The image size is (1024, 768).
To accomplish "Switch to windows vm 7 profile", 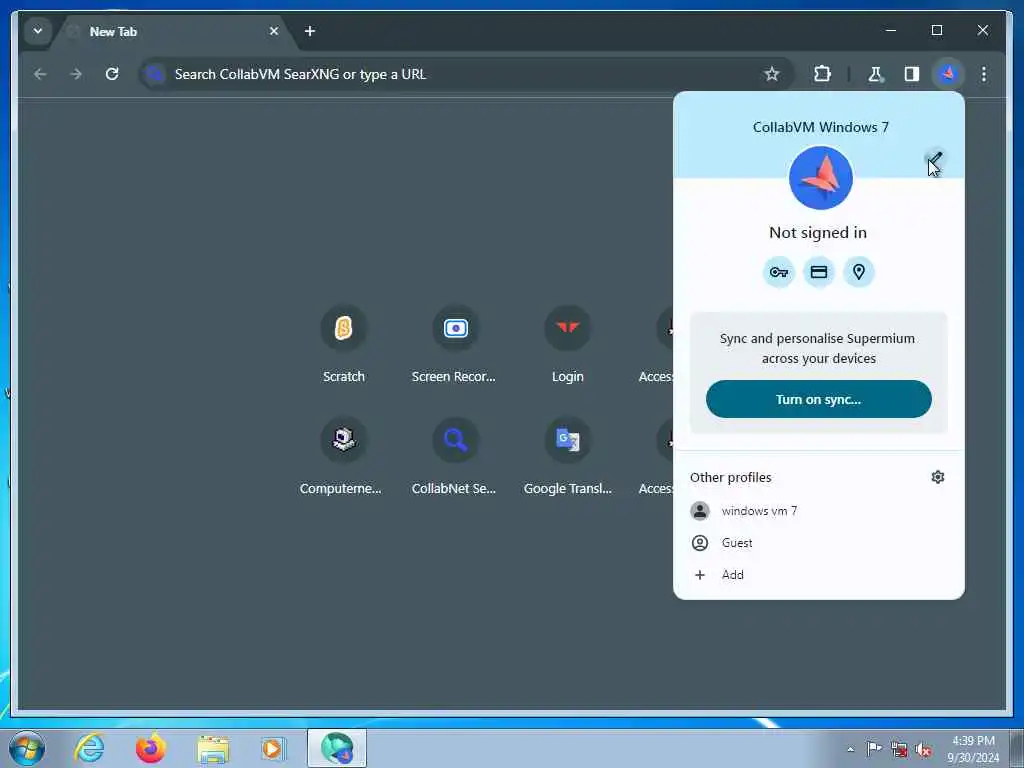I will tap(818, 511).
